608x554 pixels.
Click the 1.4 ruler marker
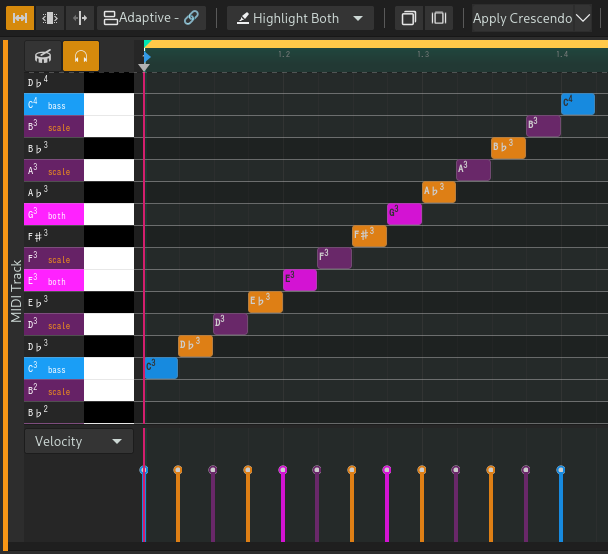pyautogui.click(x=562, y=54)
